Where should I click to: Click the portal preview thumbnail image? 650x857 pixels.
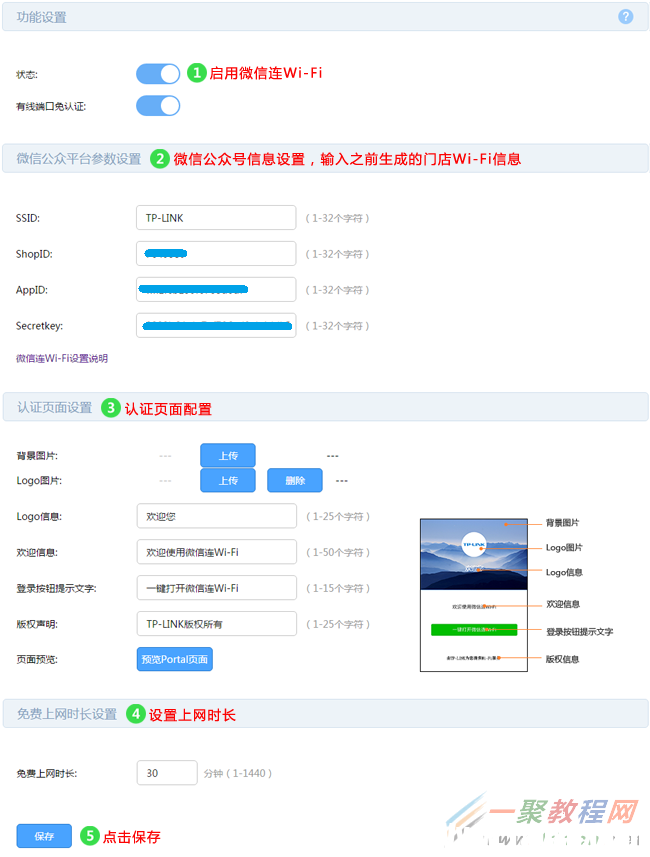[473, 595]
